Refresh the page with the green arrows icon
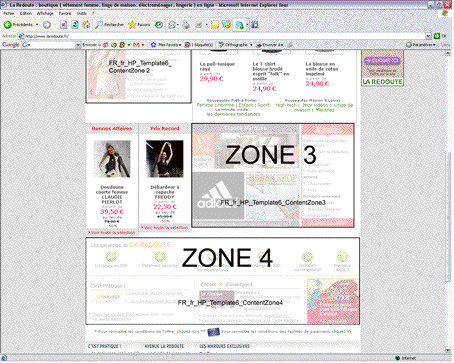 pyautogui.click(x=75, y=25)
